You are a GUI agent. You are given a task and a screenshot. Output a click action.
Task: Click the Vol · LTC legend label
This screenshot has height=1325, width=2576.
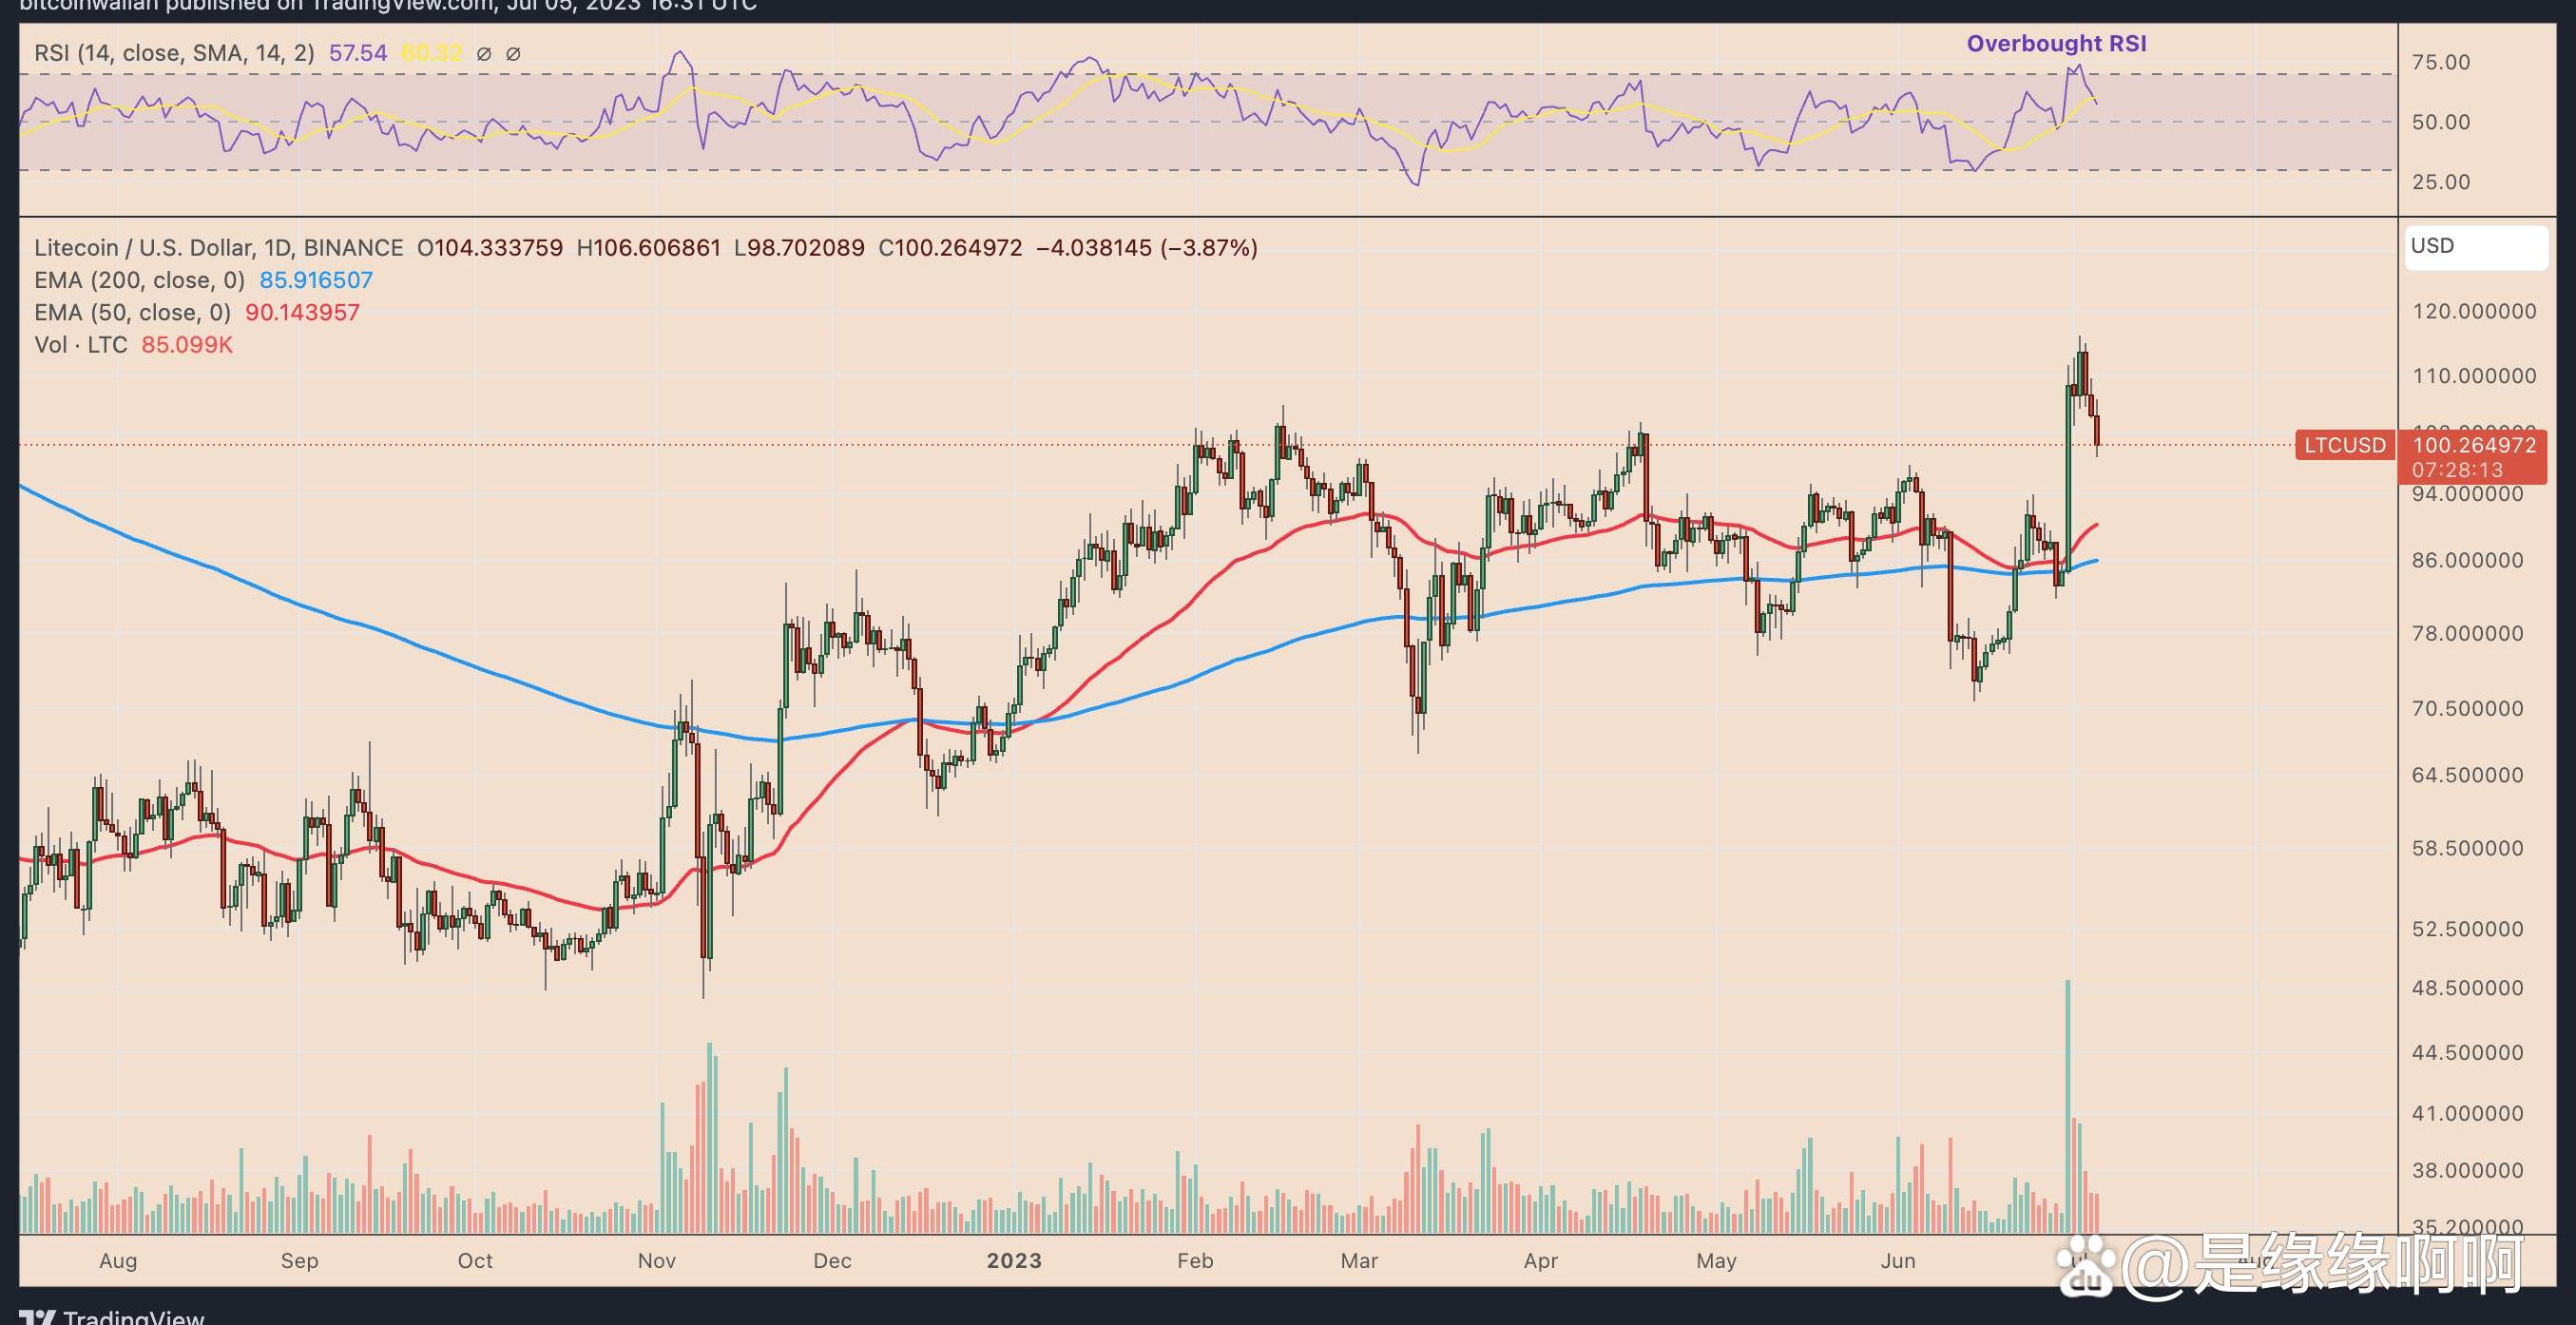(x=81, y=345)
